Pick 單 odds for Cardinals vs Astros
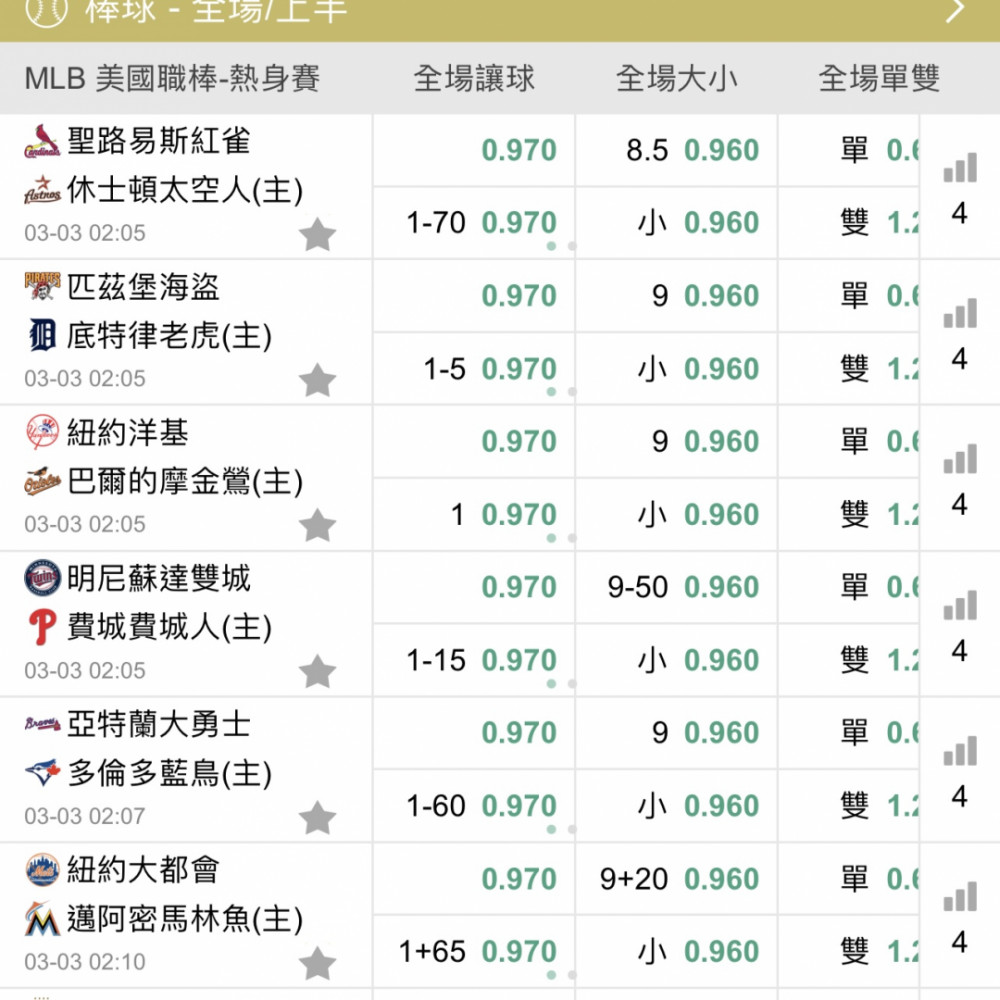Image resolution: width=1000 pixels, height=1000 pixels. [x=849, y=151]
